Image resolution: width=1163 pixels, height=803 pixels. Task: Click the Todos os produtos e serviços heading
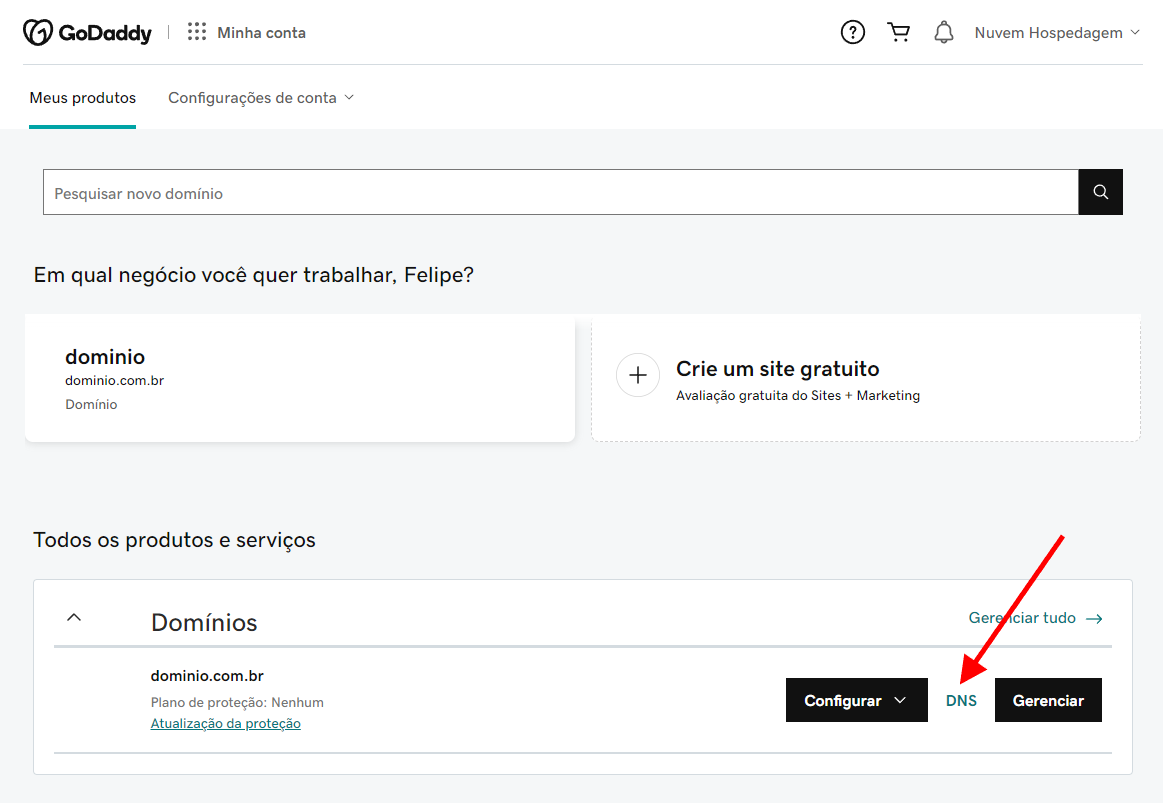tap(174, 540)
